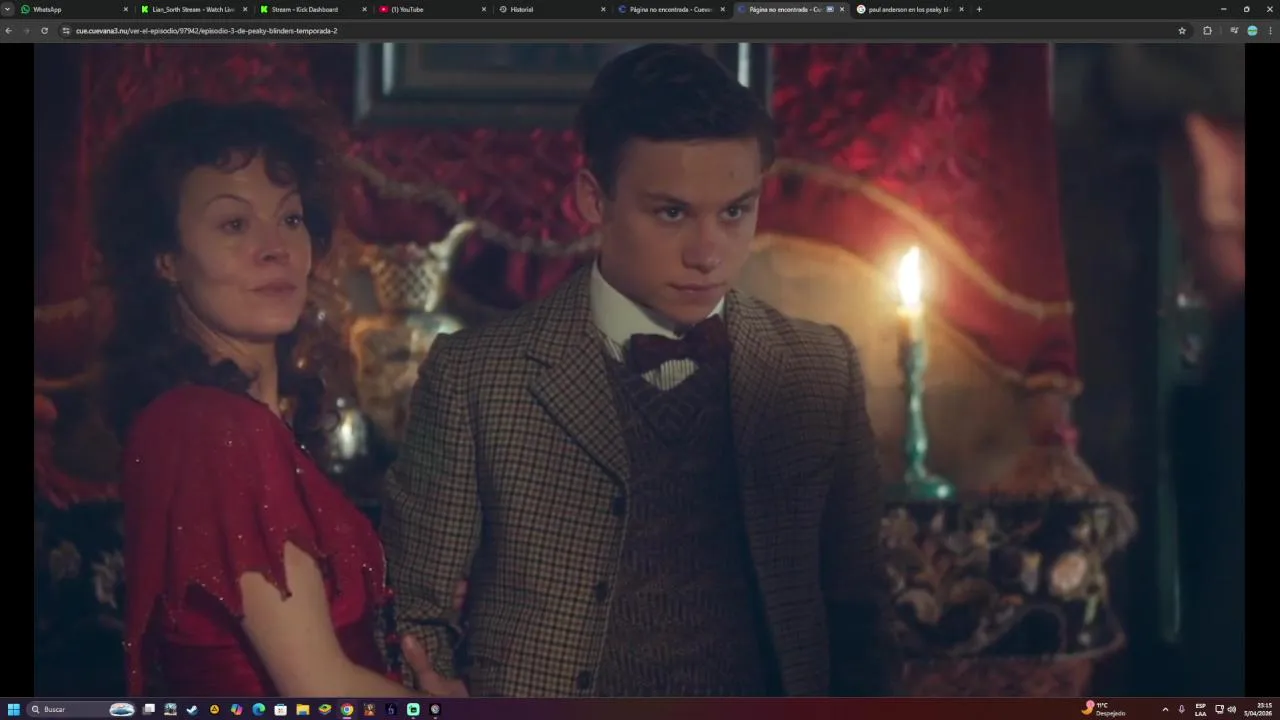This screenshot has height=720, width=1280.
Task: Open Task View from the taskbar
Action: point(149,709)
